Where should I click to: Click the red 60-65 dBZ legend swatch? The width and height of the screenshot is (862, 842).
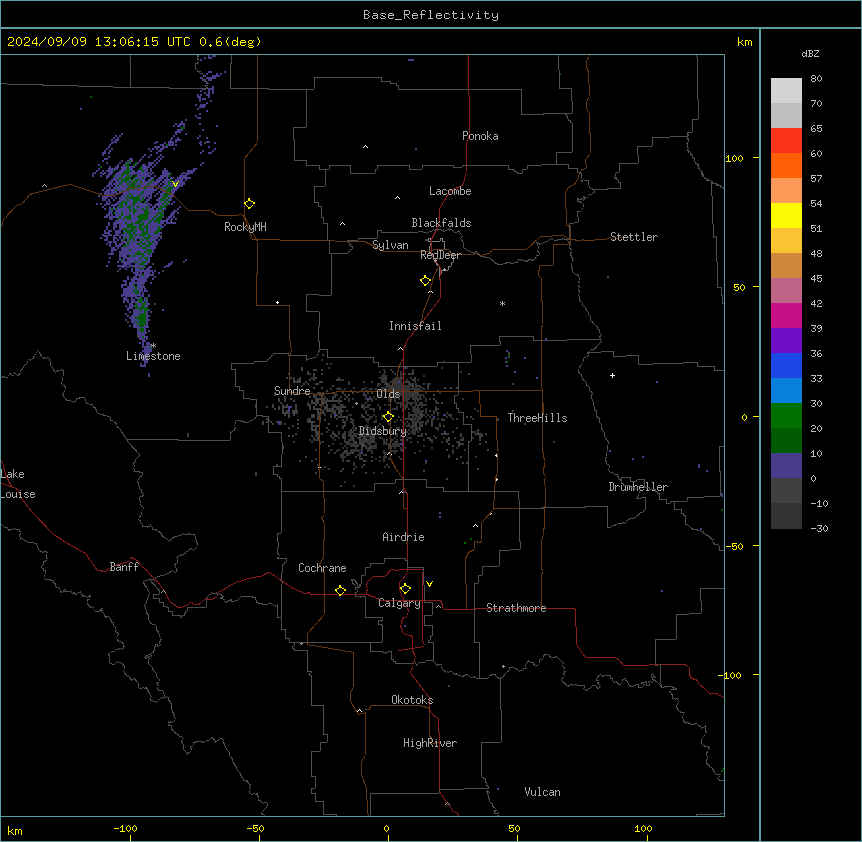(786, 140)
